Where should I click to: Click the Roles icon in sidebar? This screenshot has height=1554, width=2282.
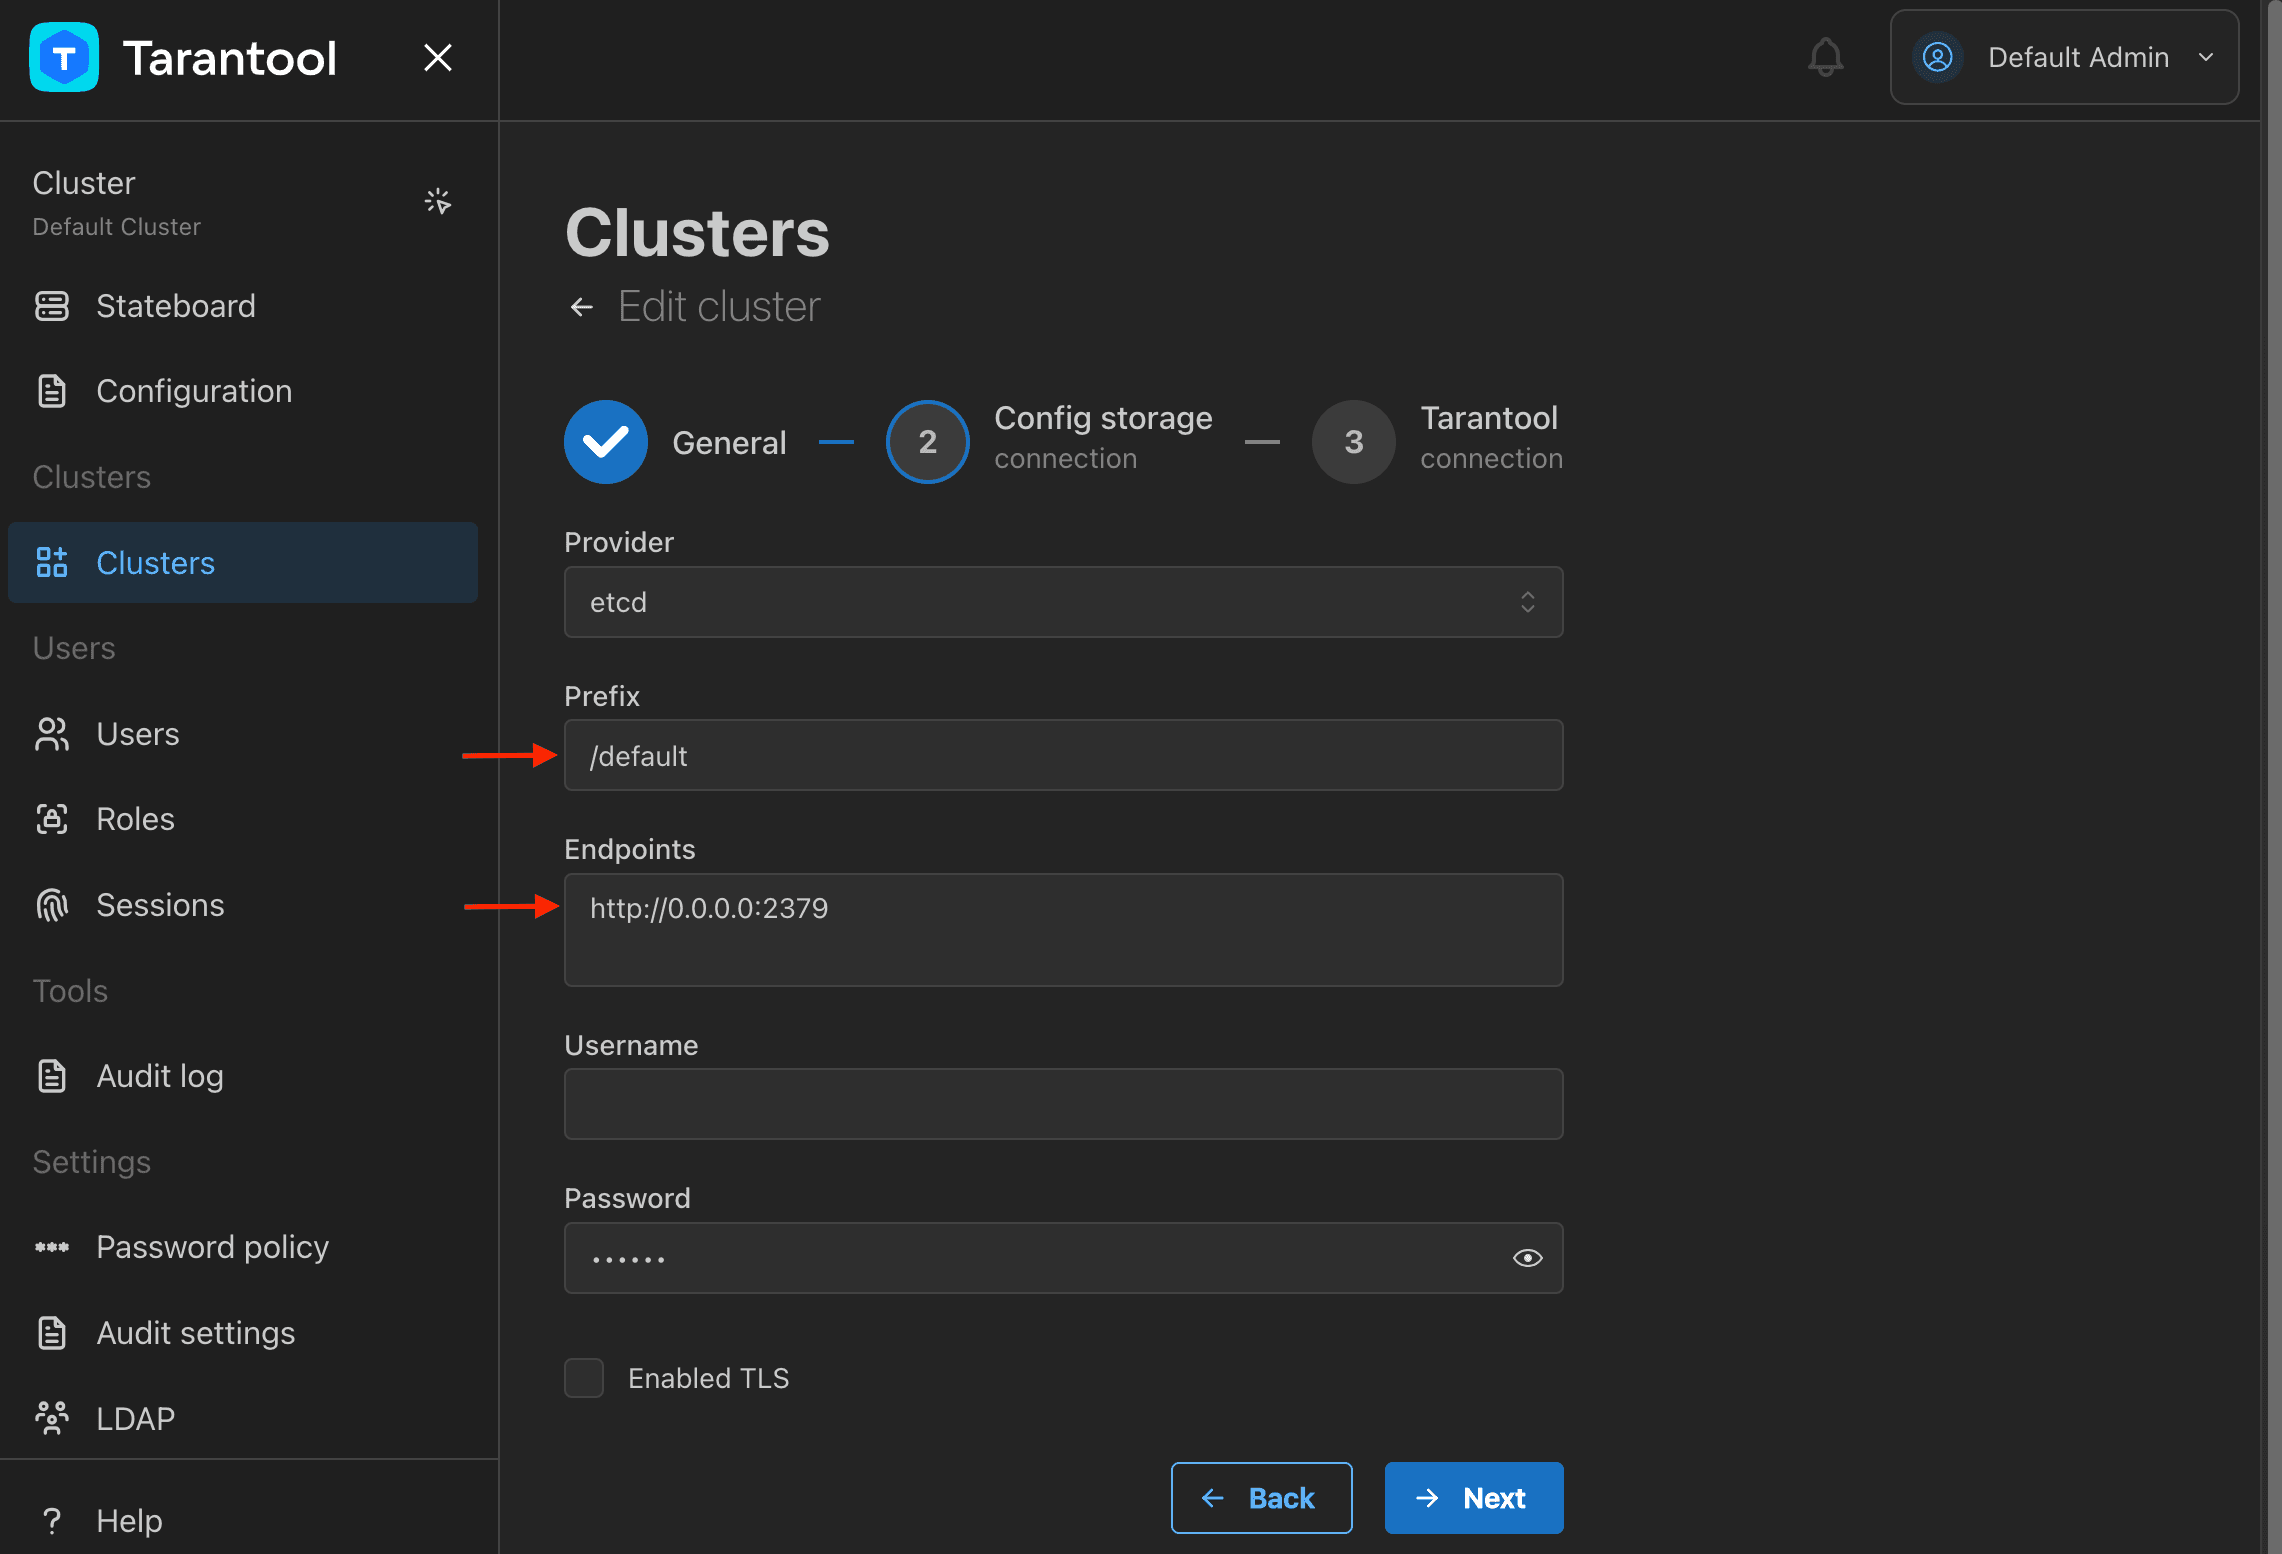52,819
